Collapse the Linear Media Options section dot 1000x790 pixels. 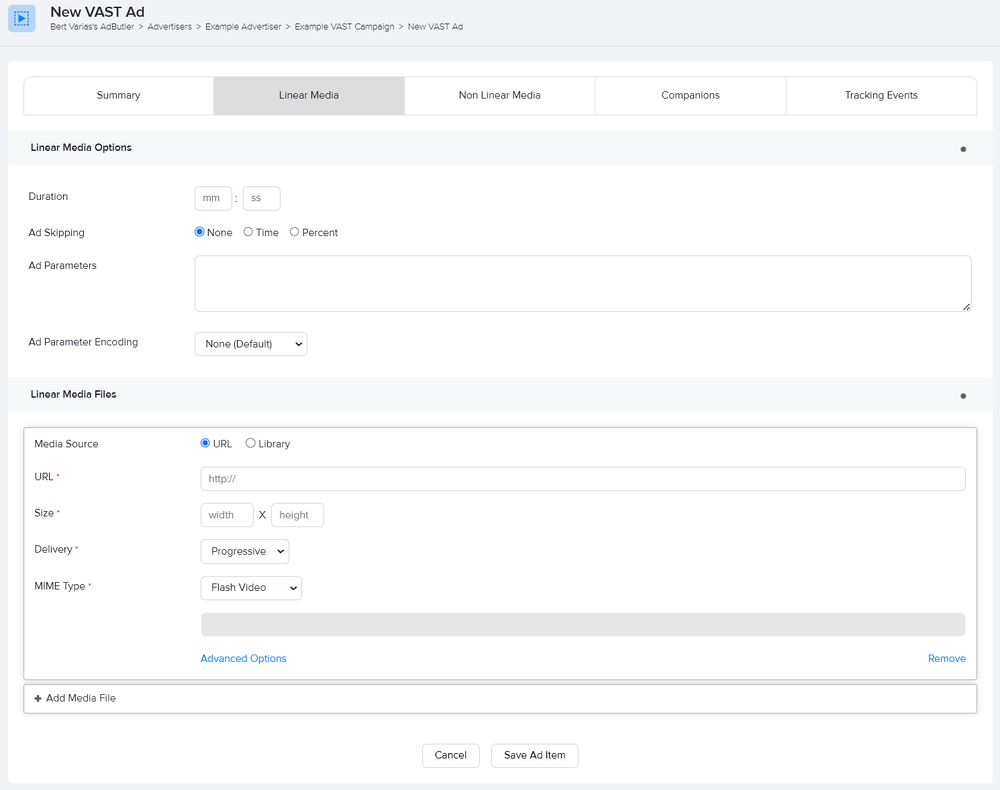tap(963, 149)
